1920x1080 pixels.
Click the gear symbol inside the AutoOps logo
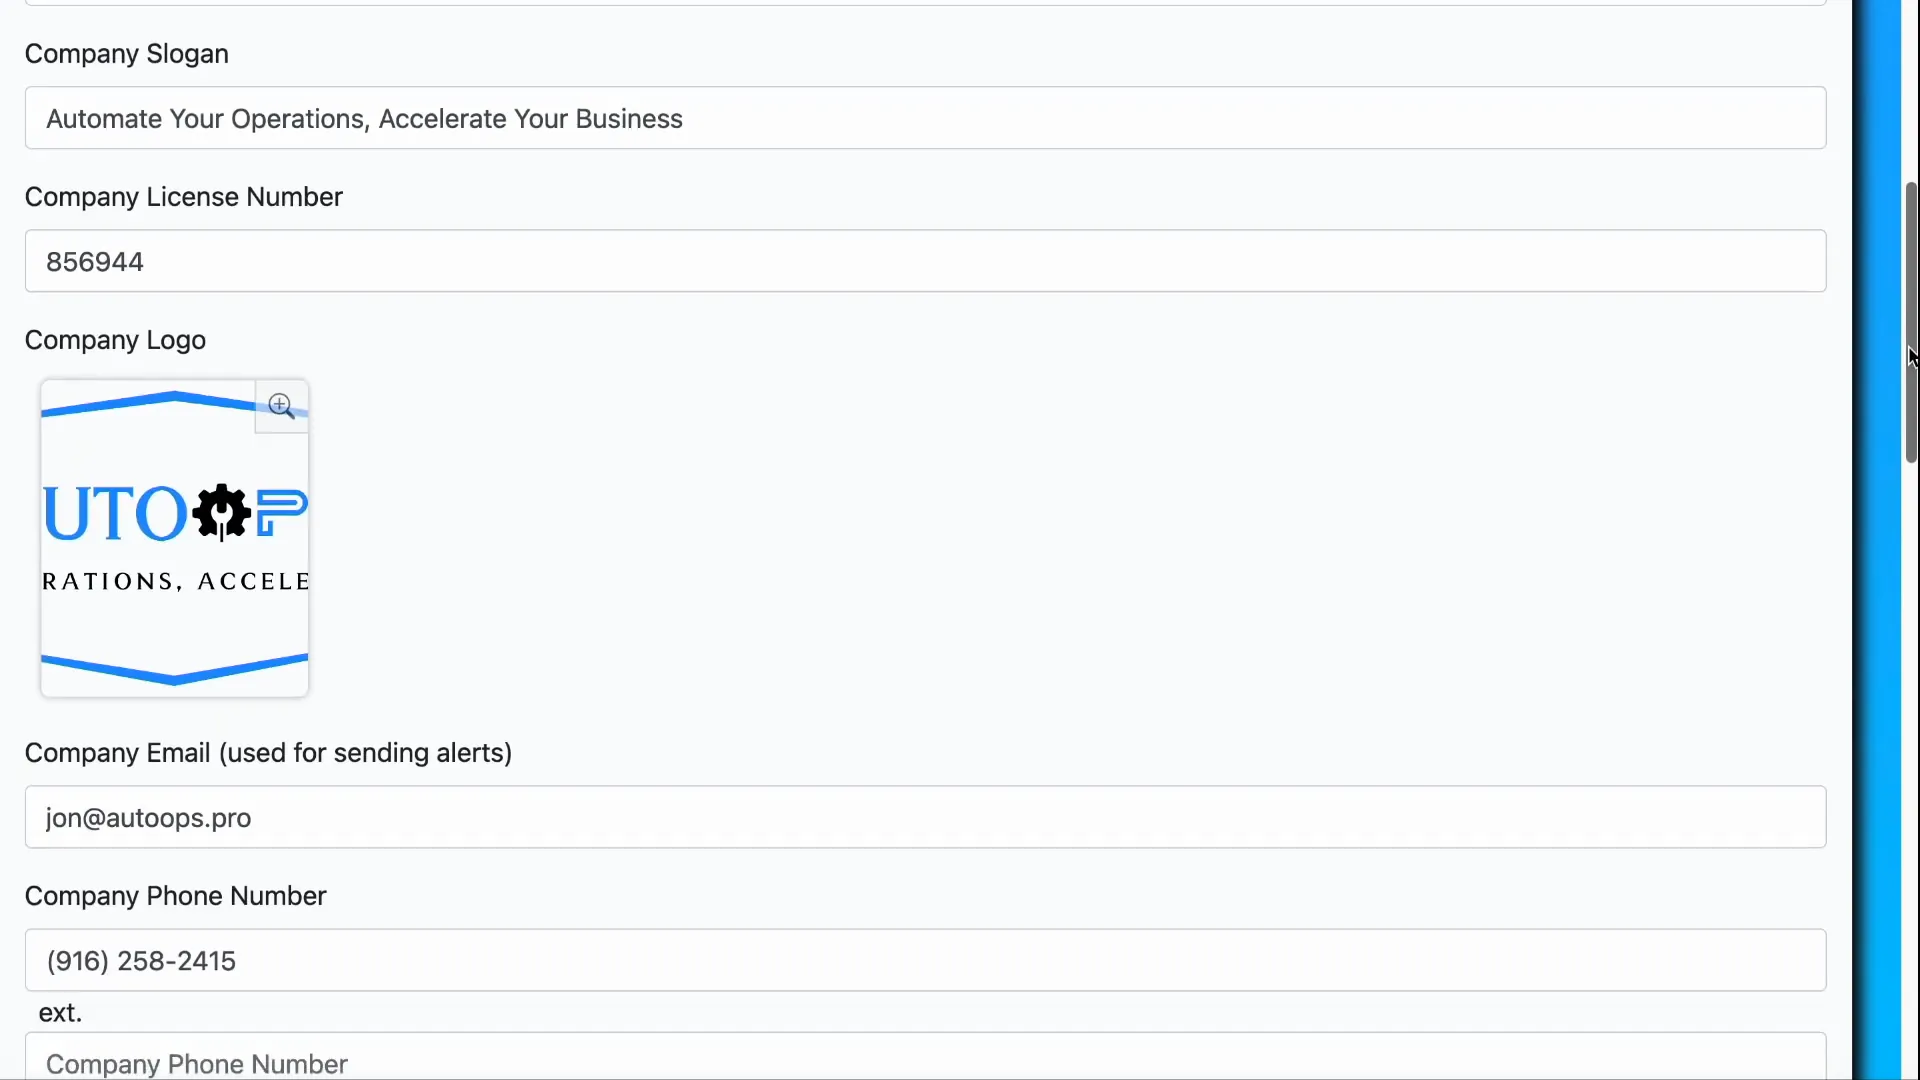pos(222,511)
